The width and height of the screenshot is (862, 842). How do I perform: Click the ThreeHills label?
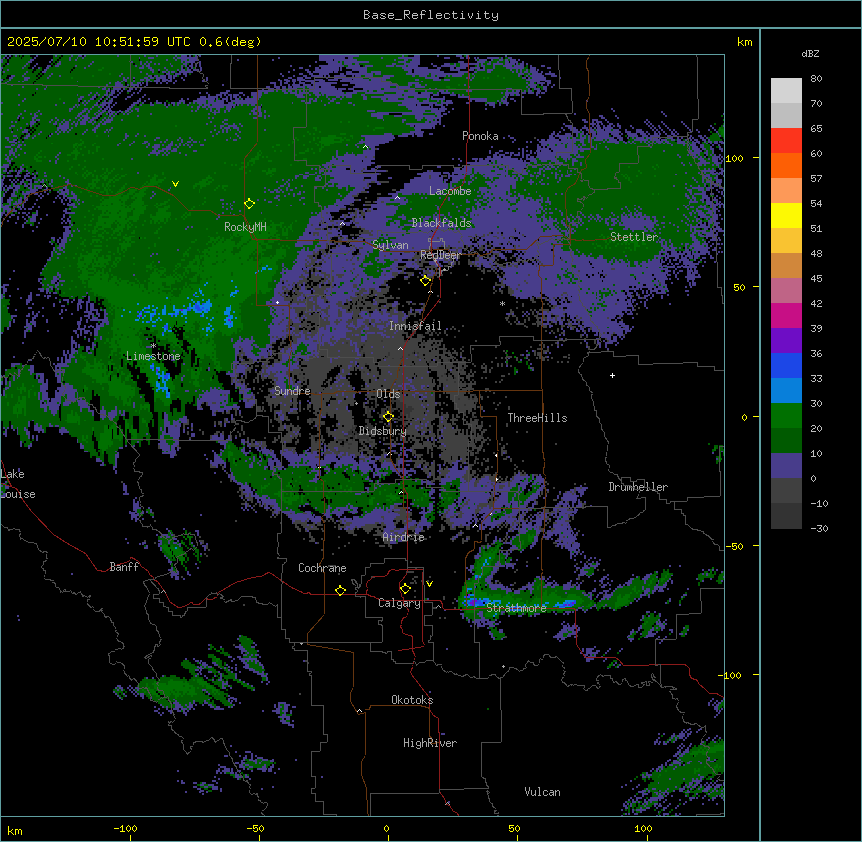tap(537, 418)
